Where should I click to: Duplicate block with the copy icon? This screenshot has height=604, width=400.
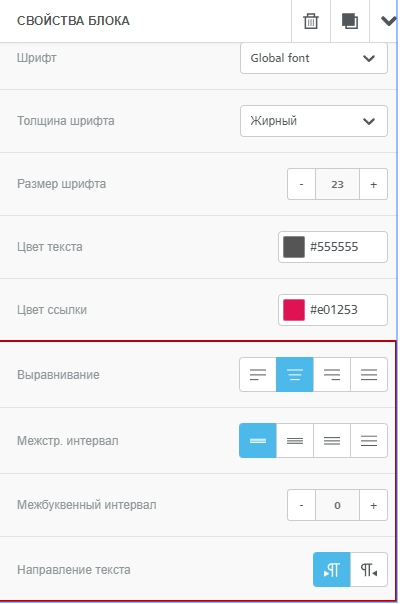pos(350,21)
